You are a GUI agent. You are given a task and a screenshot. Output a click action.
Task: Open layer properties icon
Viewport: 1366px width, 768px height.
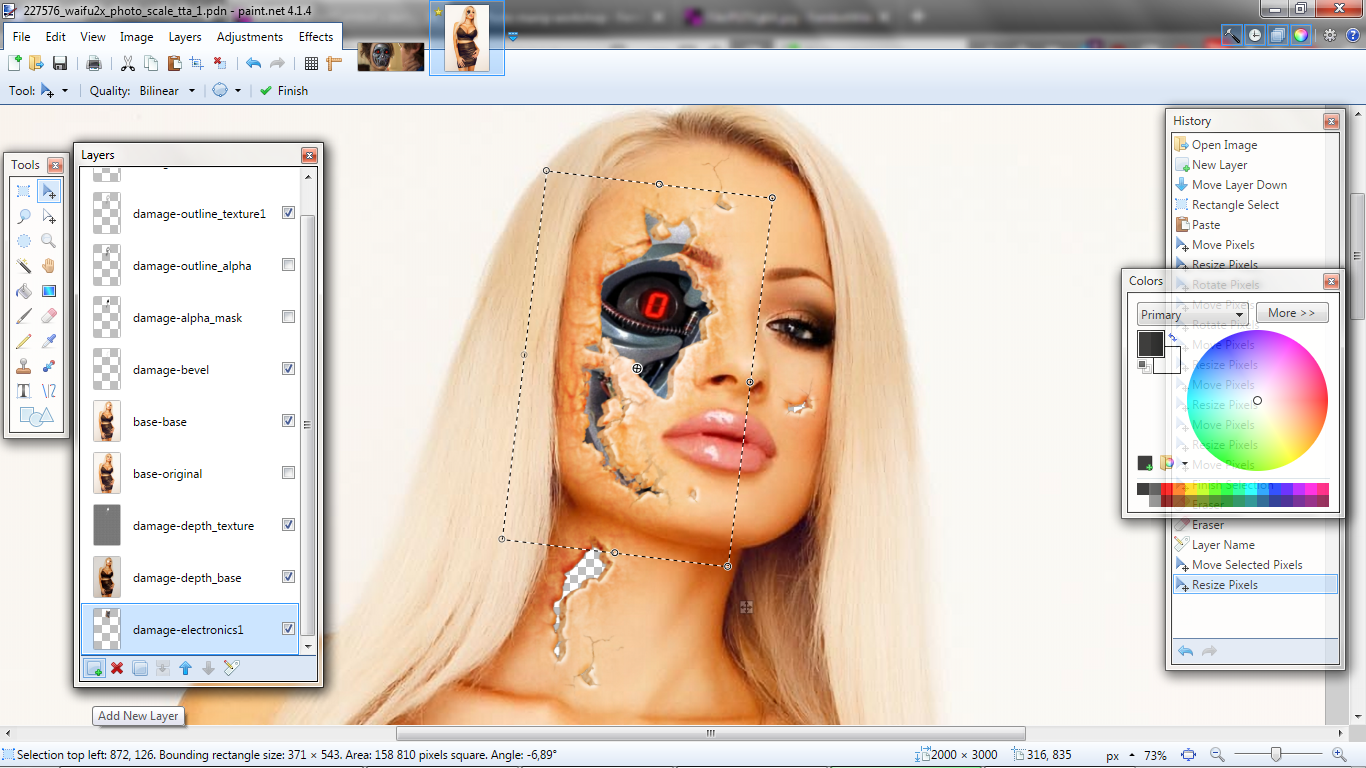232,668
